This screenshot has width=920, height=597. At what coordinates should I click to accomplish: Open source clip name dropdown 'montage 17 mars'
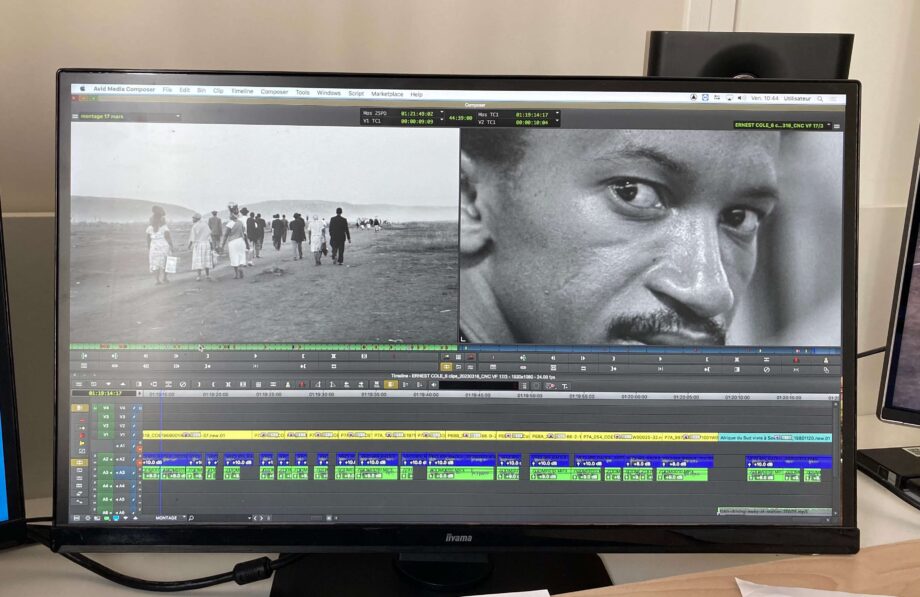coord(128,116)
